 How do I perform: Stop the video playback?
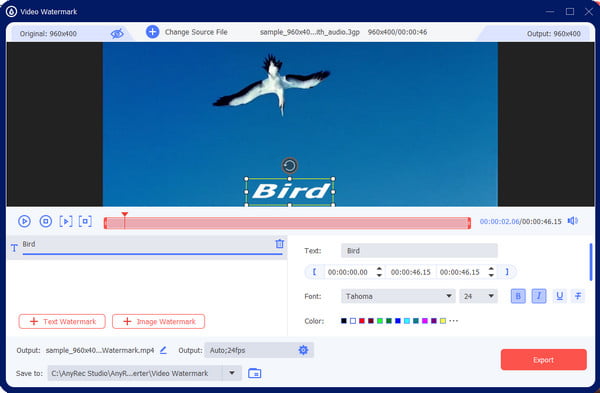click(46, 221)
